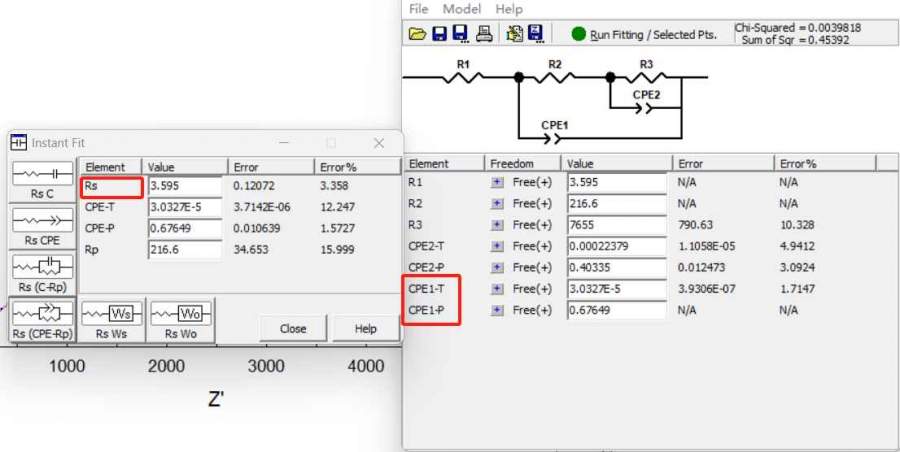Toggle freedom button for CPE1-P row

pos(497,310)
